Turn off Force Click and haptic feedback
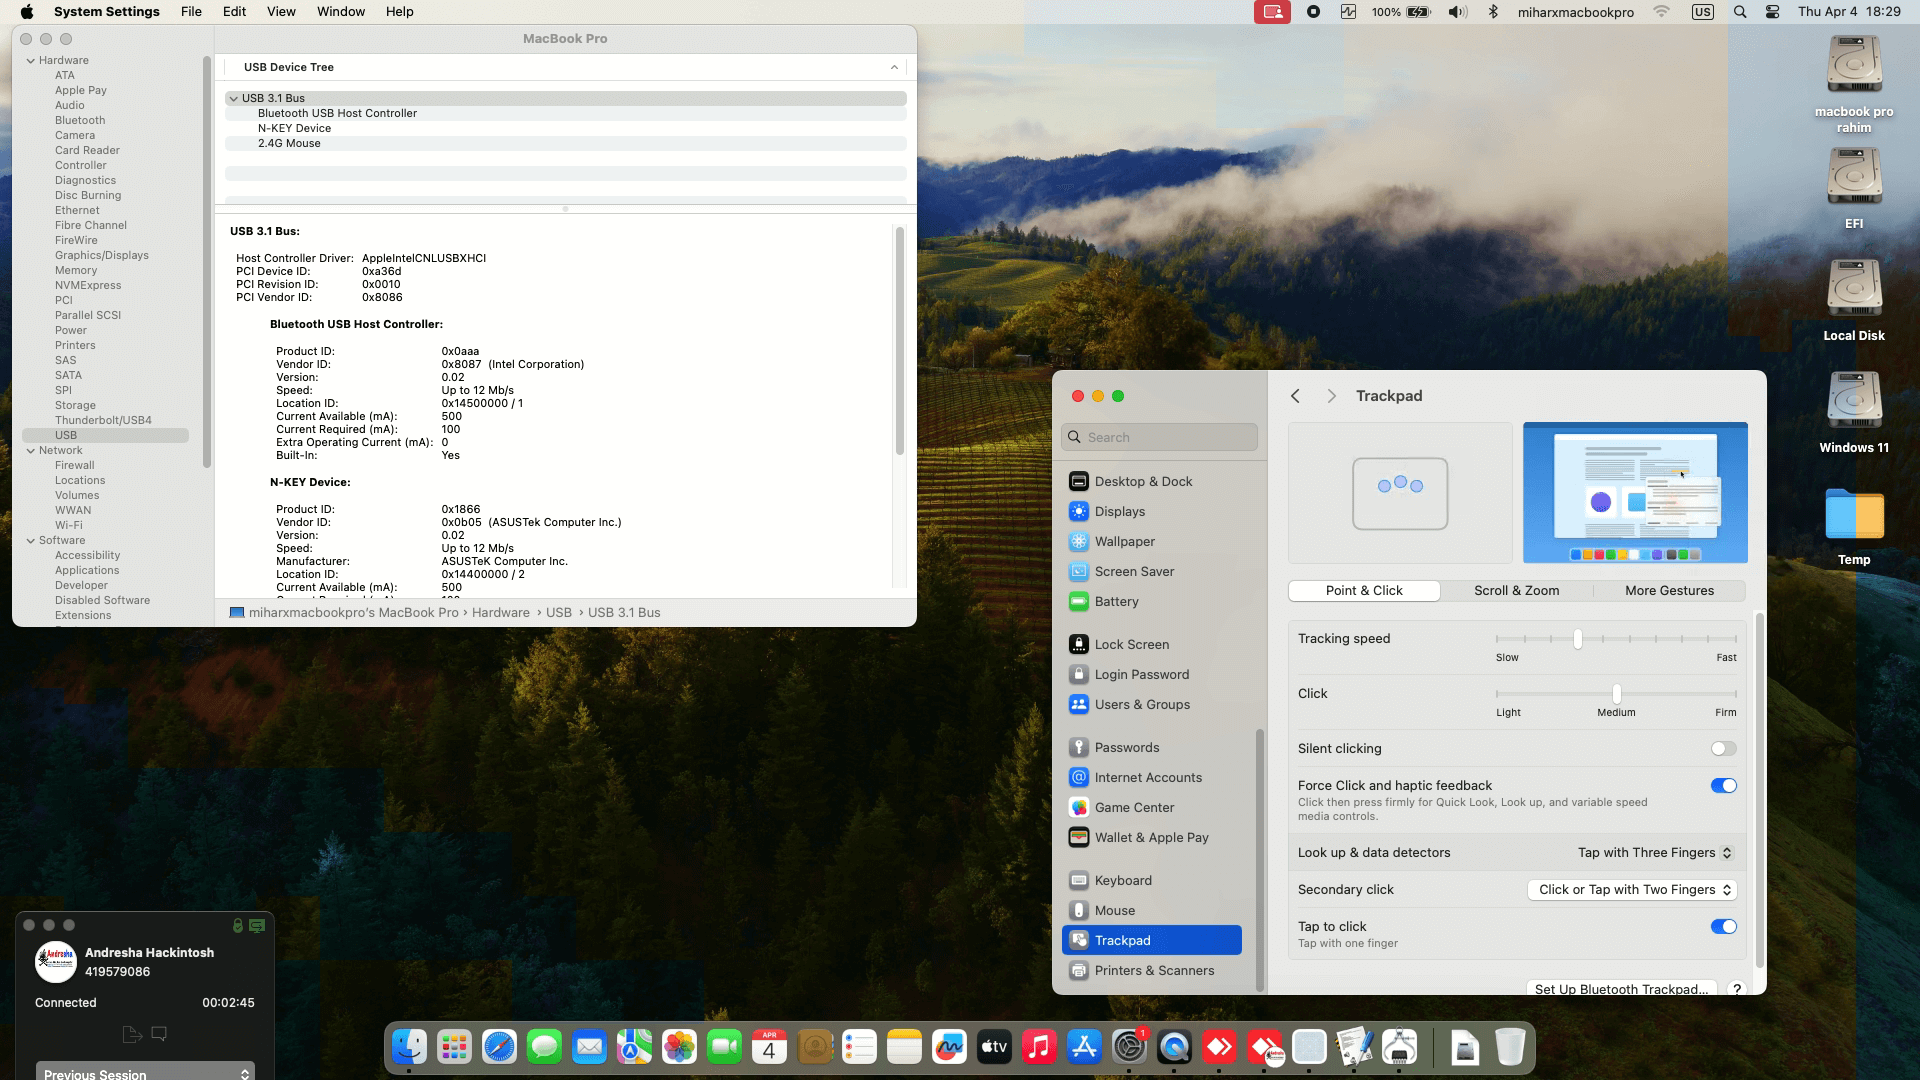This screenshot has width=1920, height=1080. point(1722,785)
